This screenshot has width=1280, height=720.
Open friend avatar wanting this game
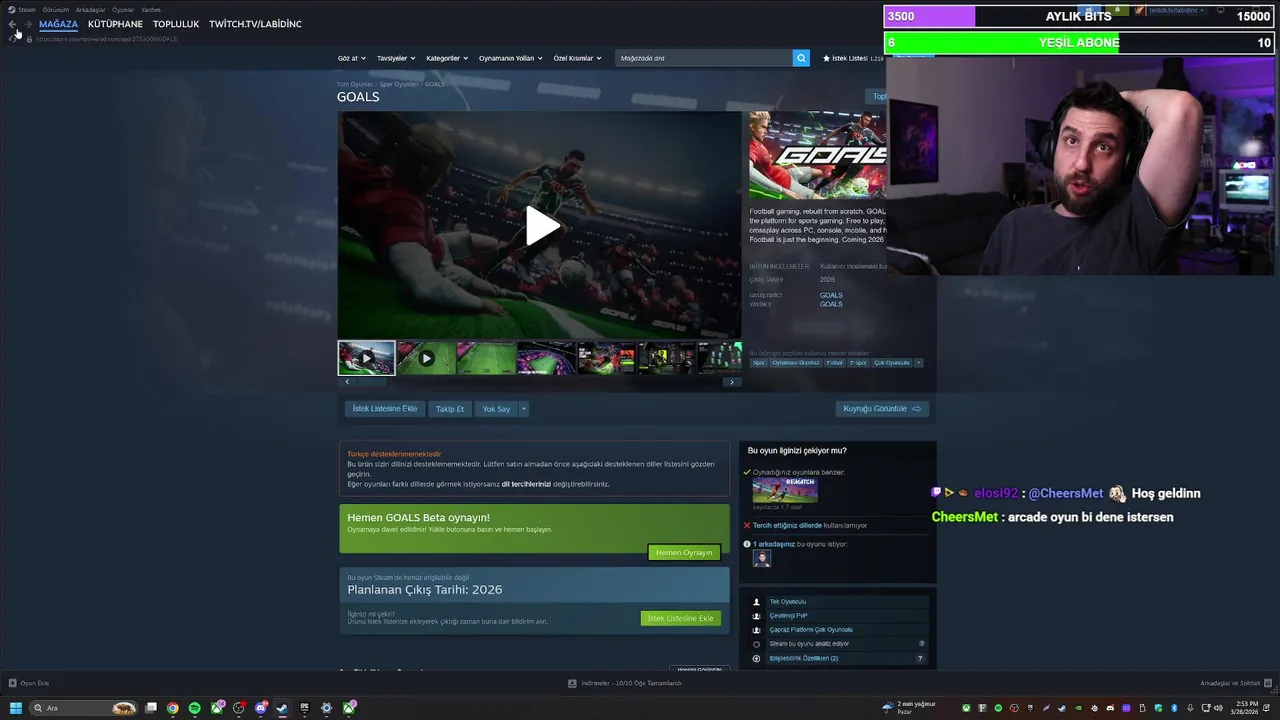coord(762,559)
